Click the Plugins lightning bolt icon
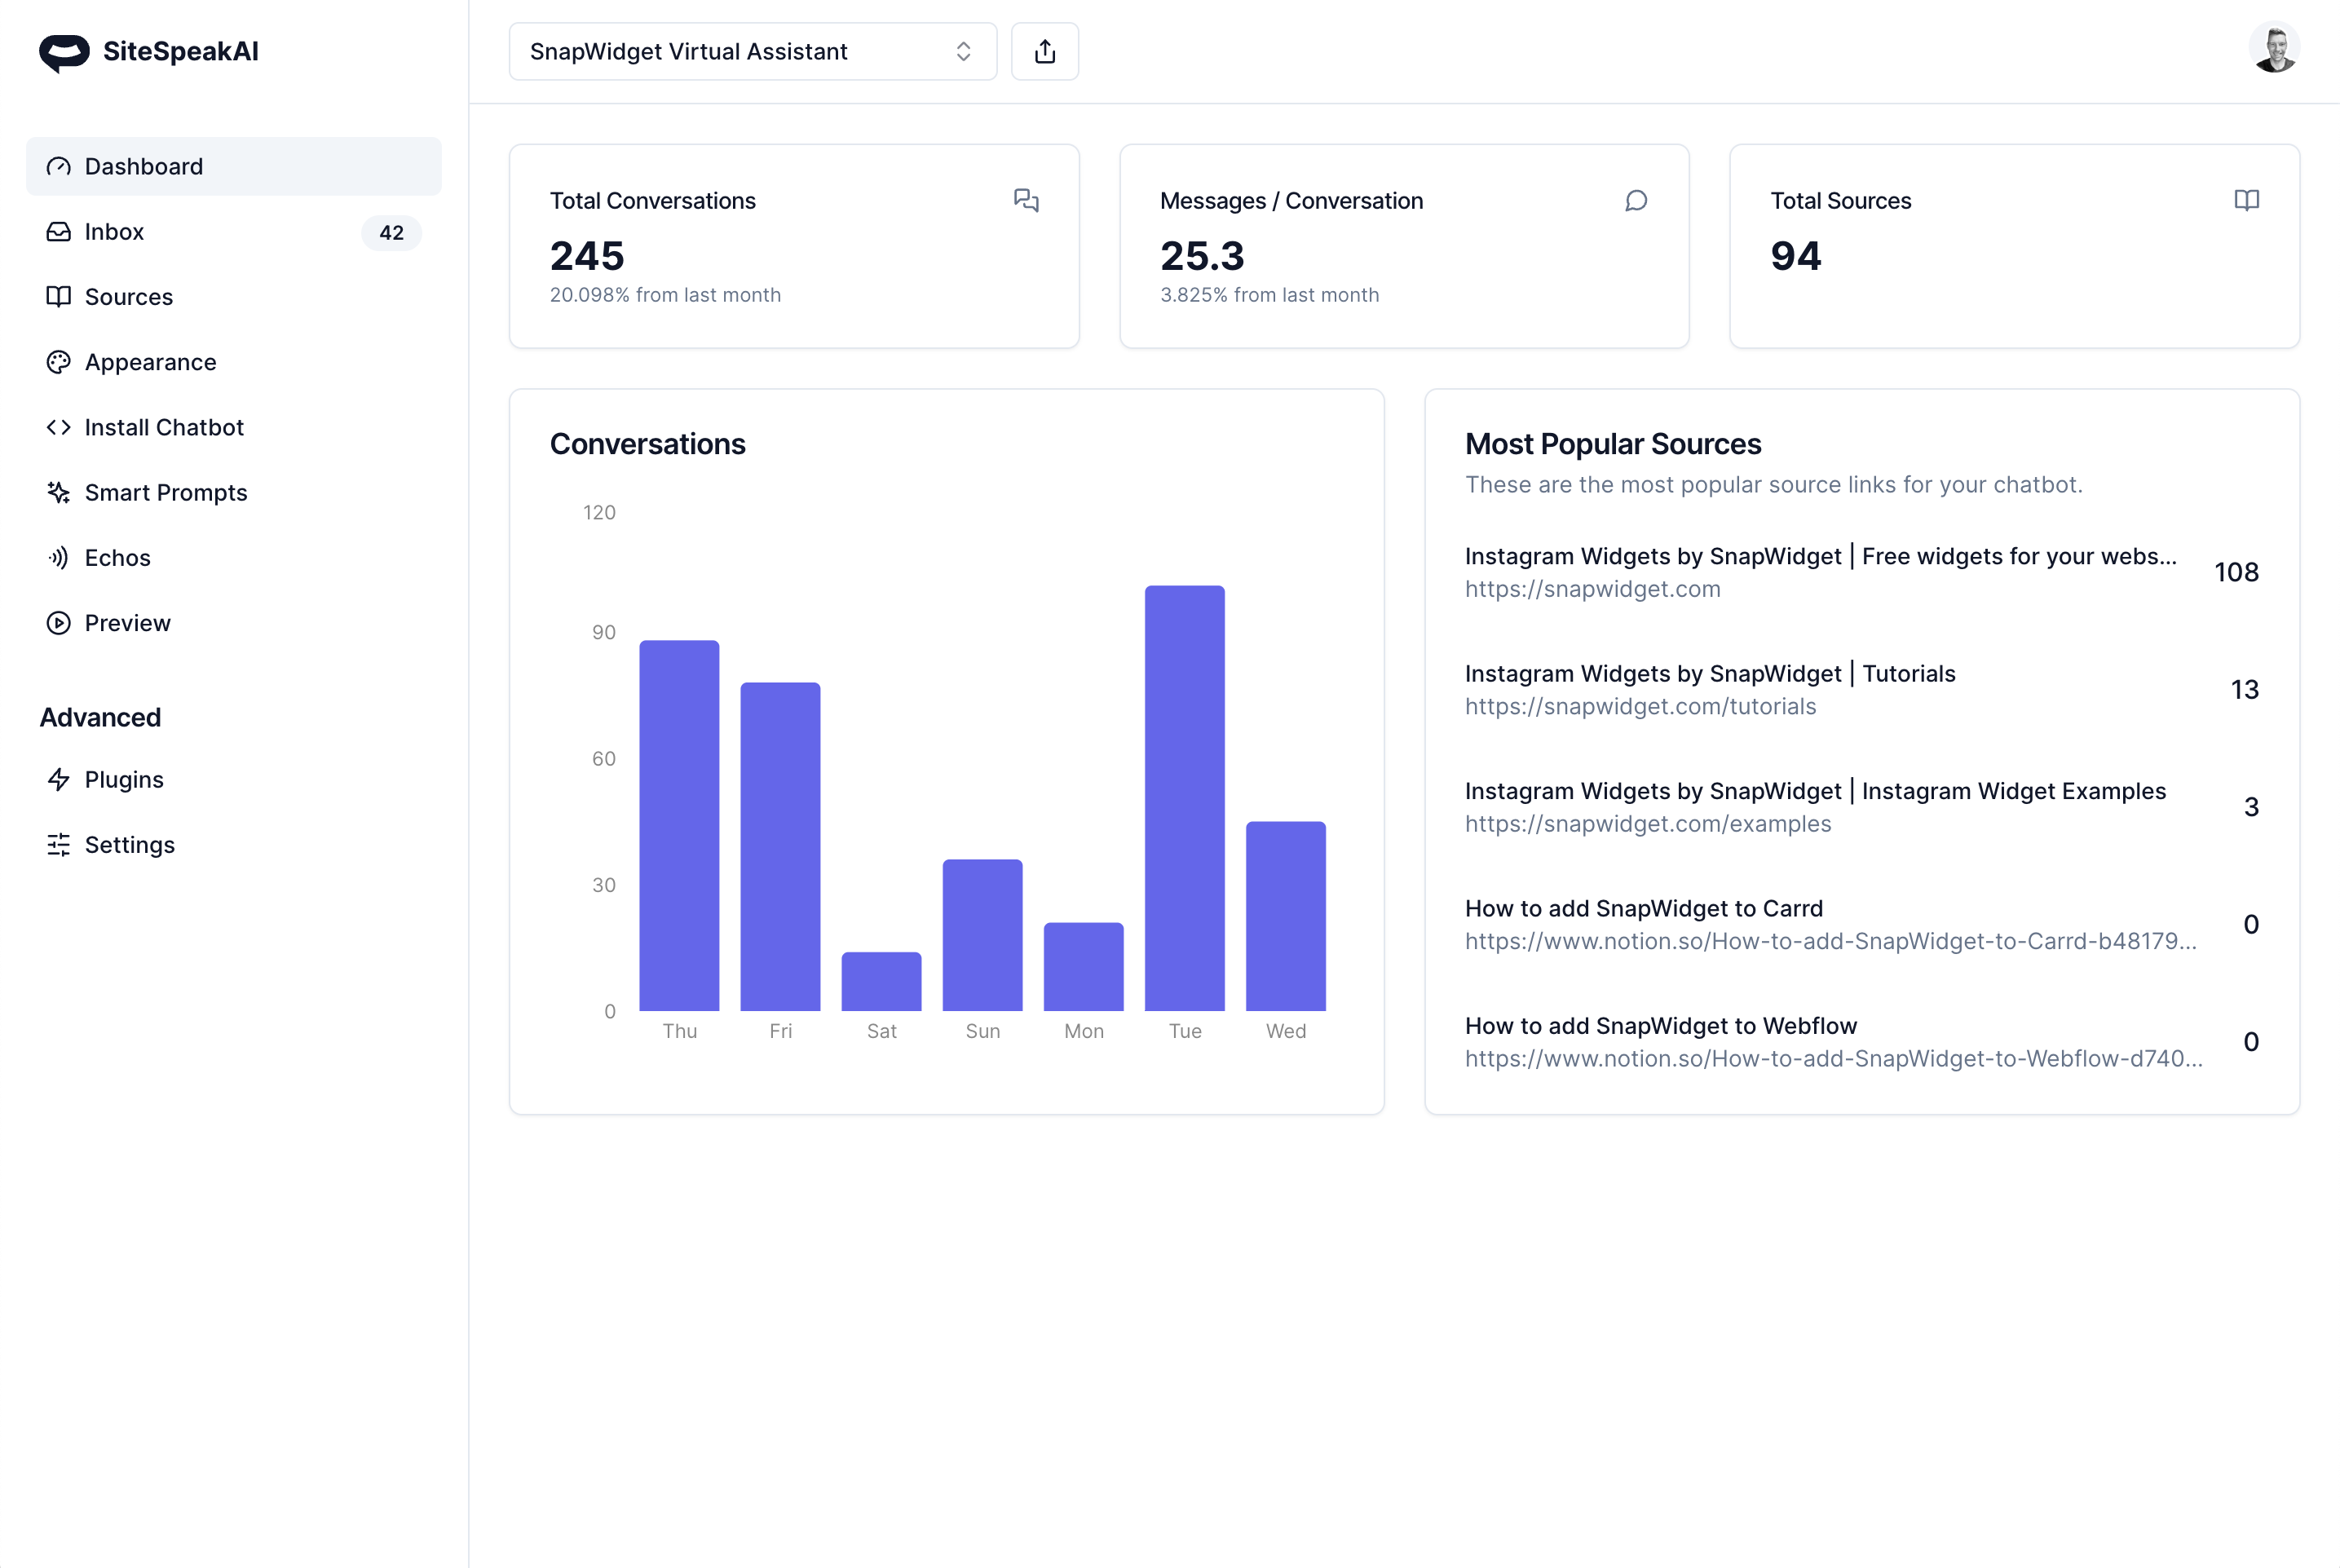 click(58, 779)
